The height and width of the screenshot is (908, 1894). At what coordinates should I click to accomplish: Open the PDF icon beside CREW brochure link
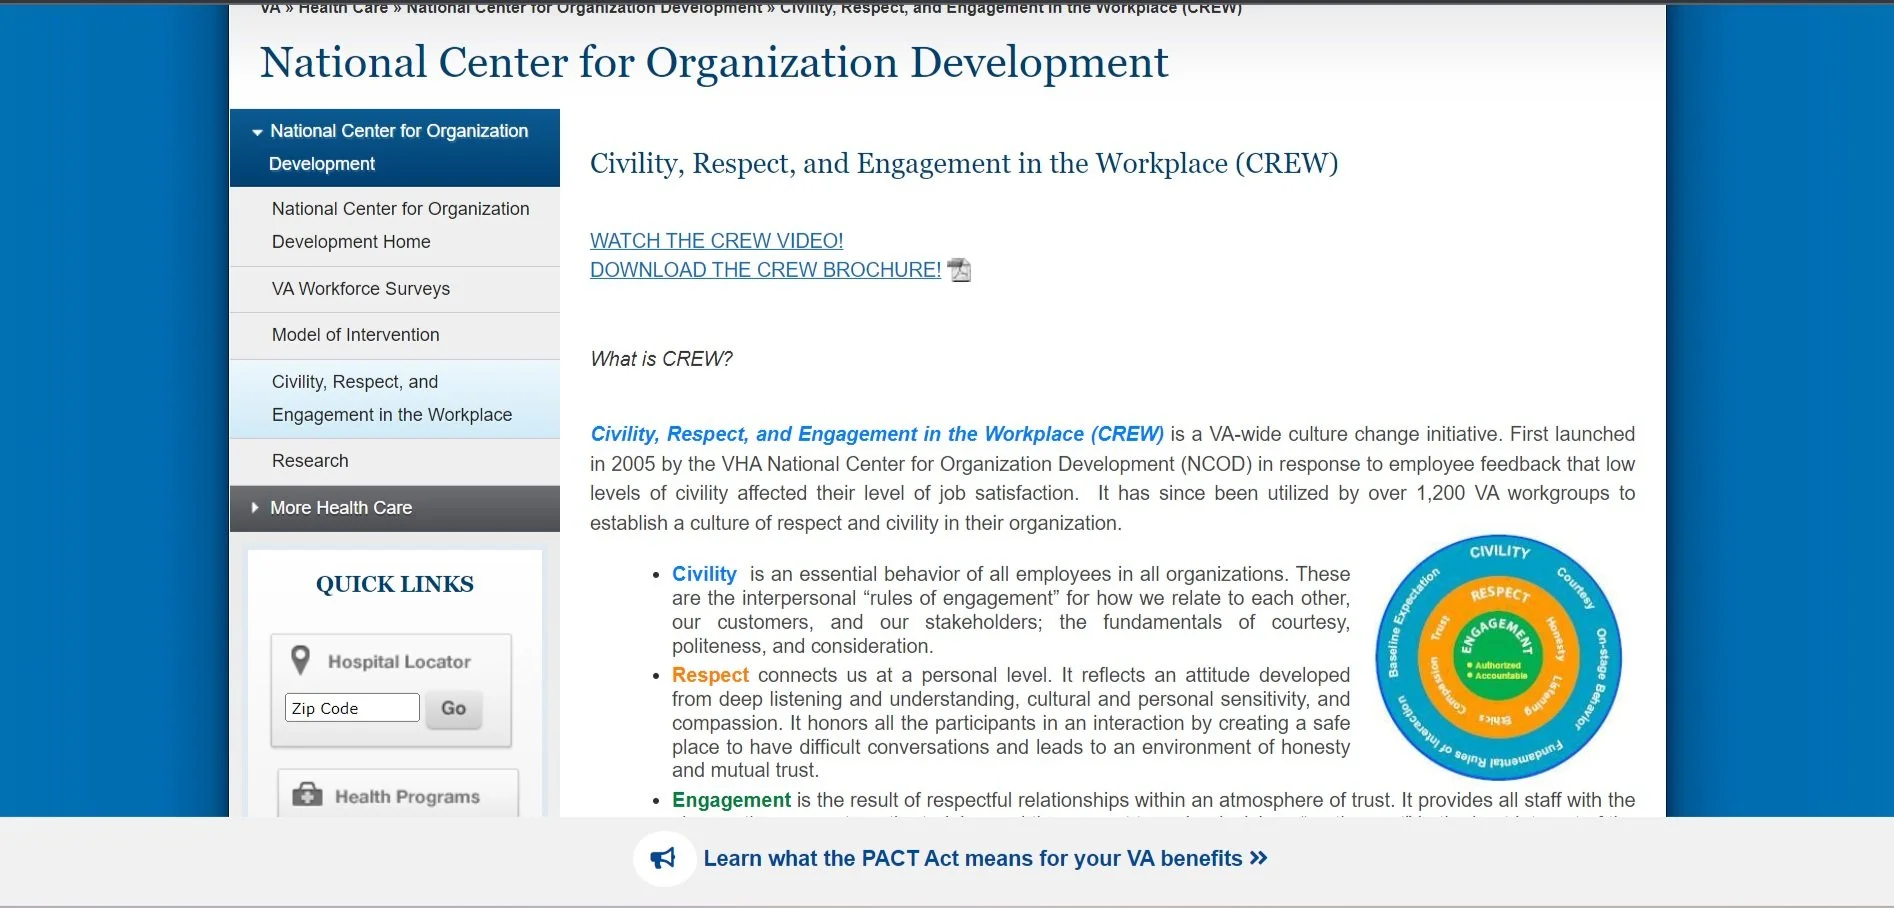tap(960, 270)
